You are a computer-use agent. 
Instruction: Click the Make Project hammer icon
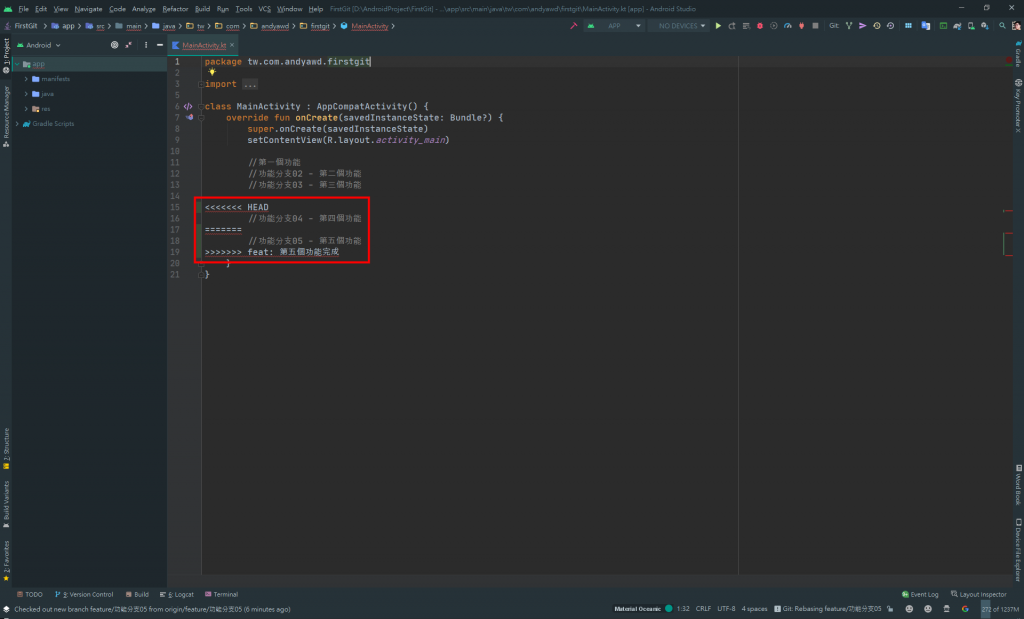click(x=573, y=26)
